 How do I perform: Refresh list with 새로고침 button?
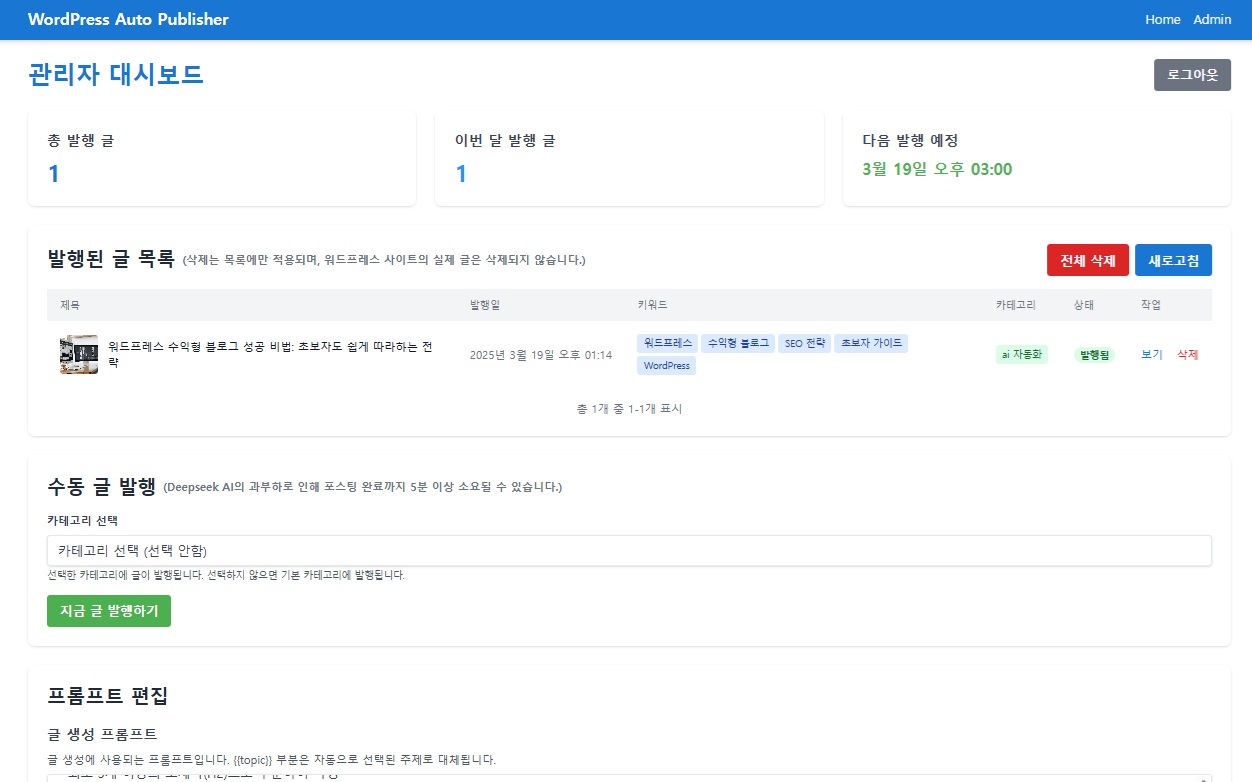[x=1173, y=260]
